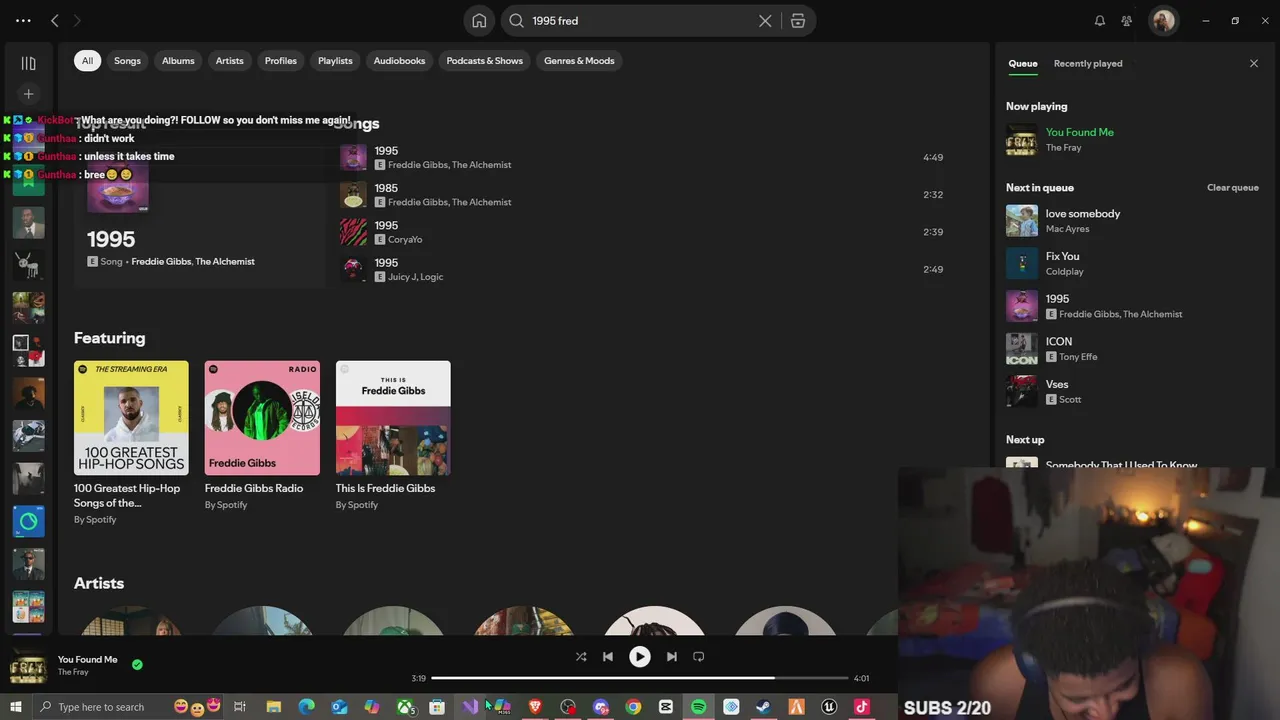Image resolution: width=1280 pixels, height=720 pixels.
Task: Filter results by Profiles
Action: click(x=280, y=61)
